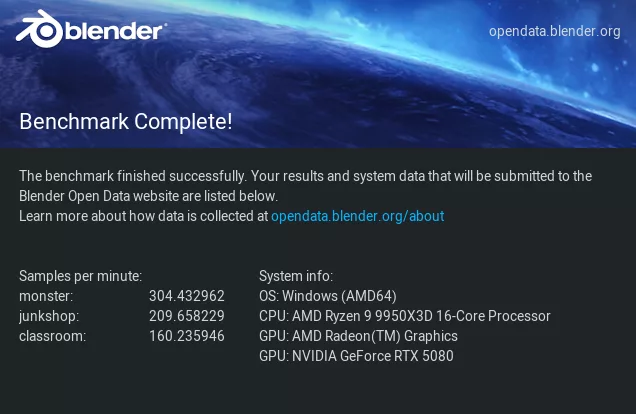Click the junkshop score 209.658229
The width and height of the screenshot is (636, 414).
pyautogui.click(x=186, y=316)
